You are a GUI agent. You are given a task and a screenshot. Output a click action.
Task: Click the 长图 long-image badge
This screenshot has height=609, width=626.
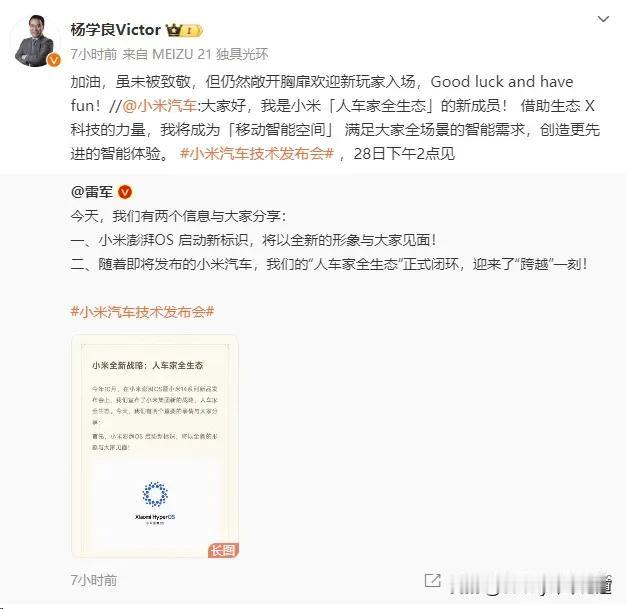tap(223, 550)
